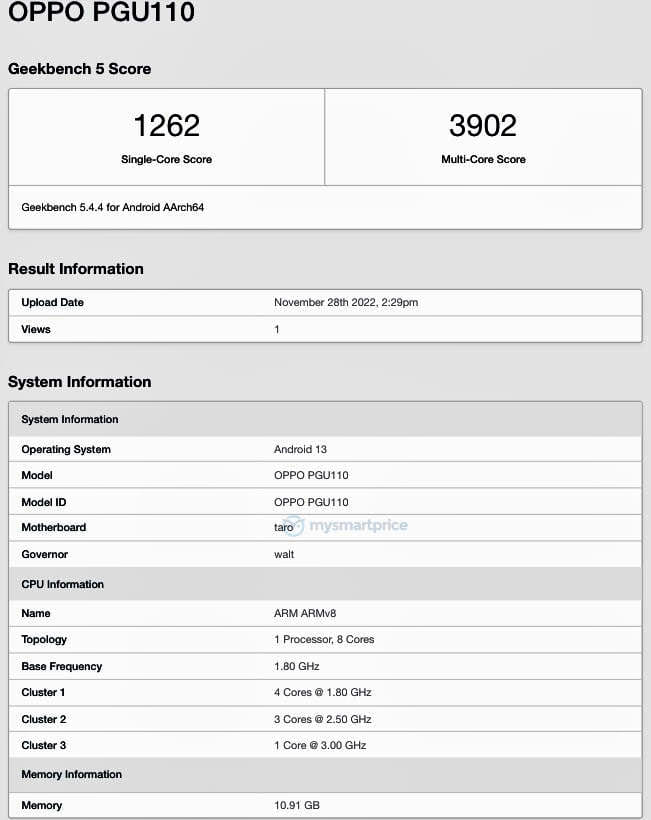The height and width of the screenshot is (820, 651).
Task: Click the Upload Date label
Action: coord(52,302)
